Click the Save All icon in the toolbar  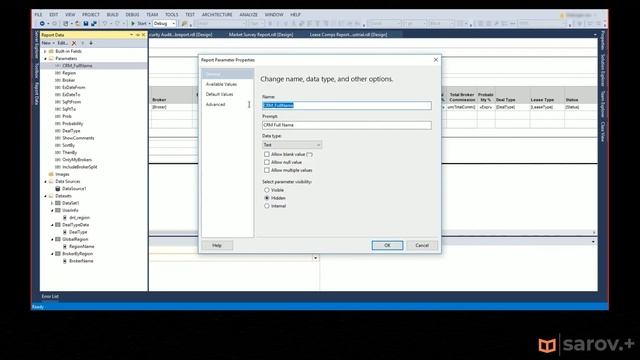[93, 24]
